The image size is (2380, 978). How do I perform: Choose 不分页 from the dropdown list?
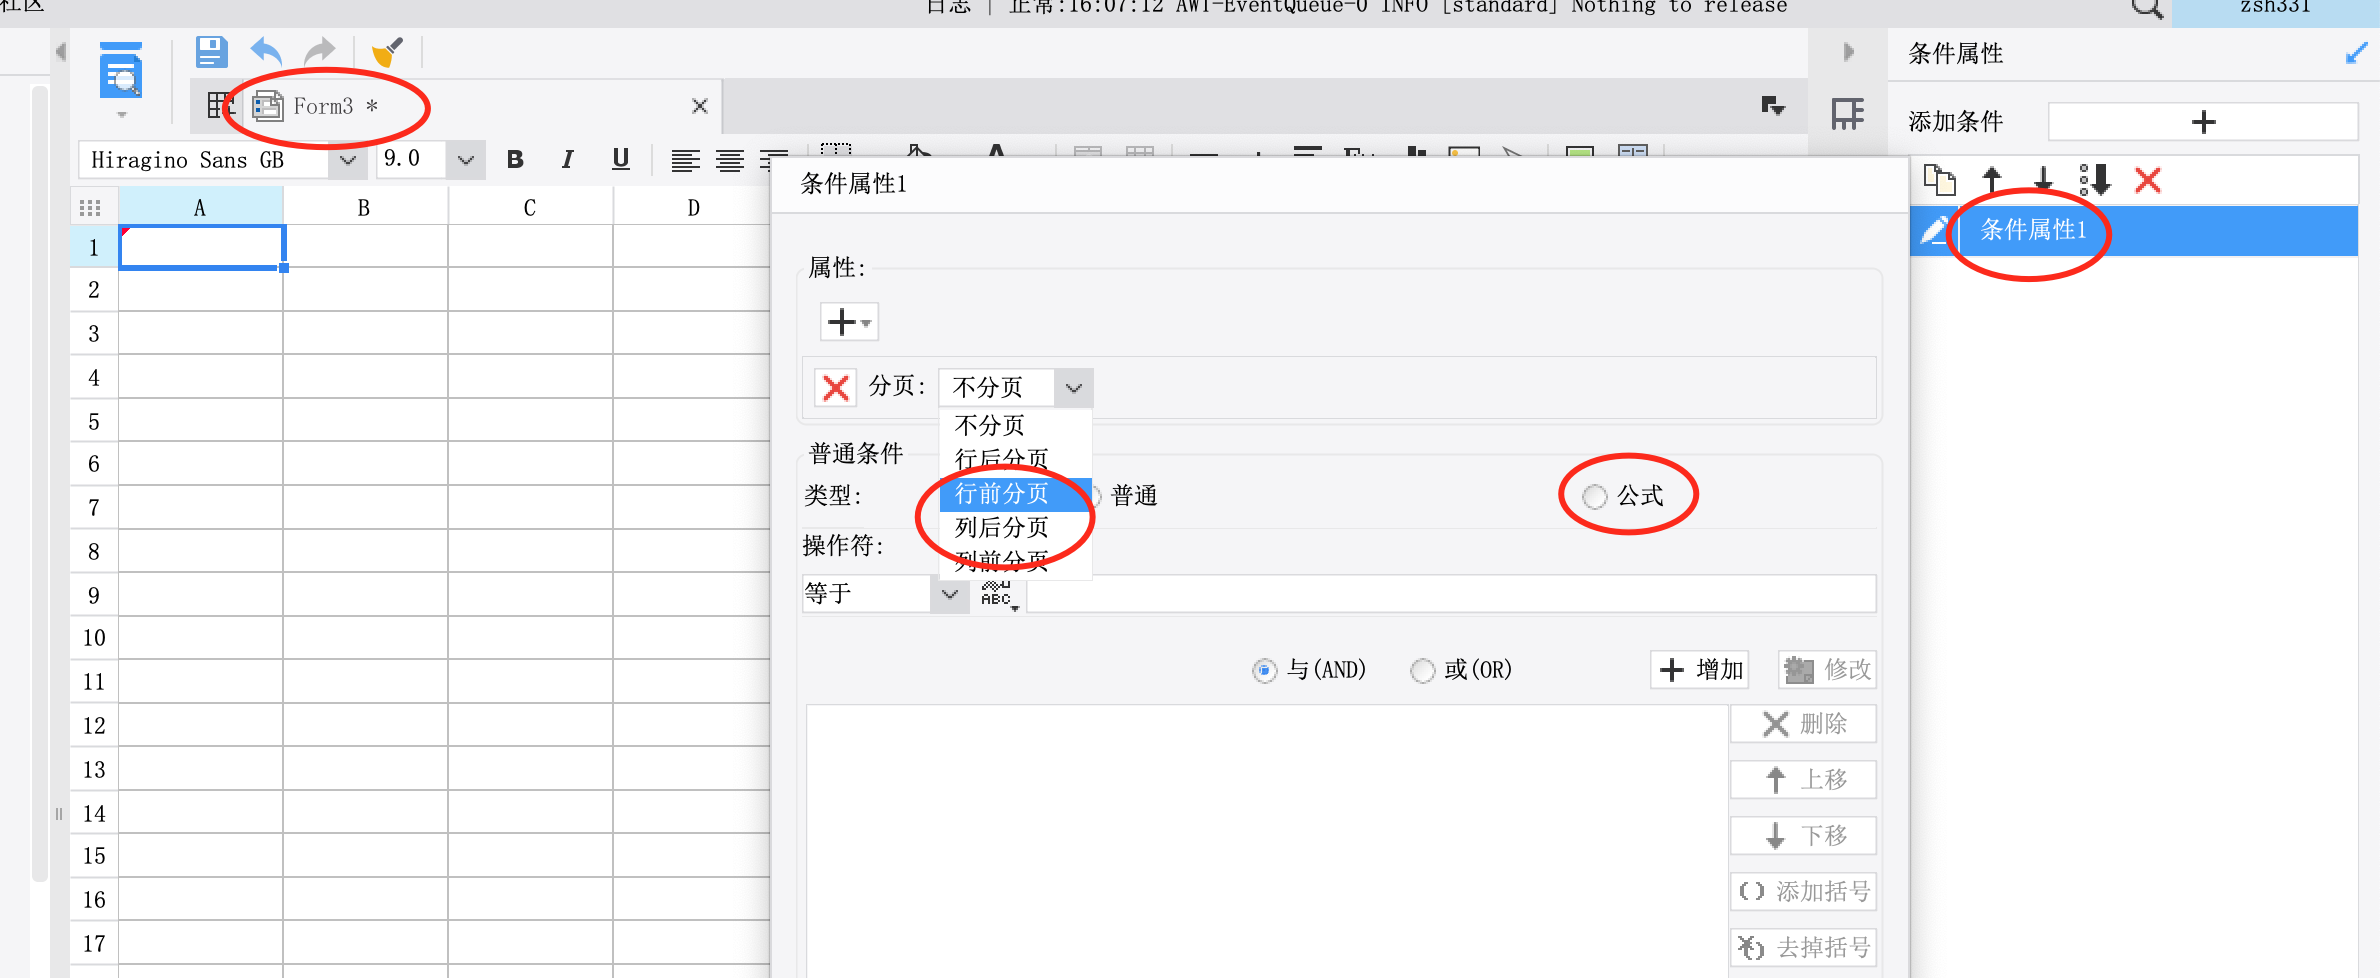1015,425
